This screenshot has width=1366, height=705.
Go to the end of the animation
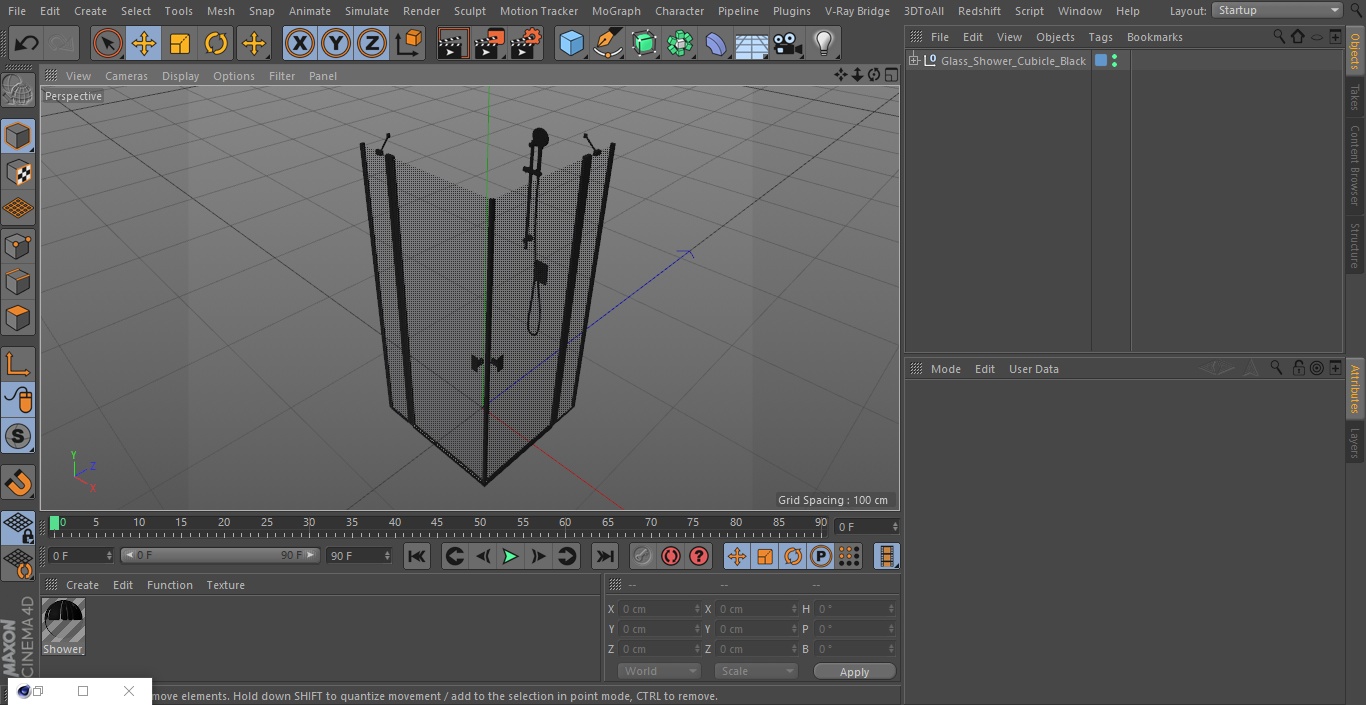[x=605, y=556]
